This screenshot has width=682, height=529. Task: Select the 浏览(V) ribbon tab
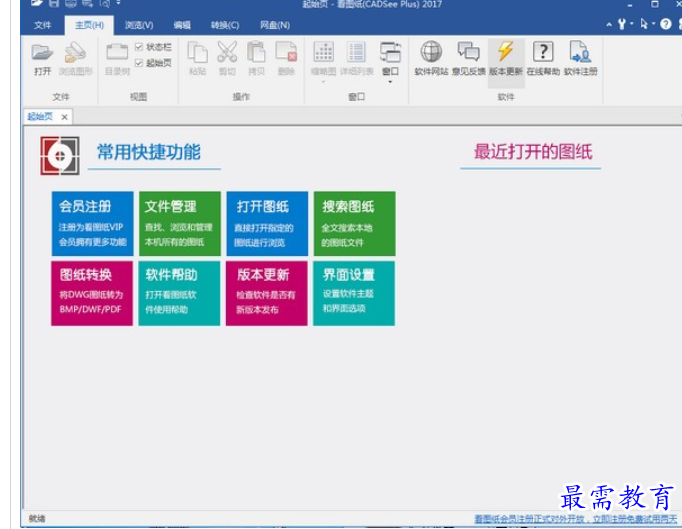(x=139, y=25)
